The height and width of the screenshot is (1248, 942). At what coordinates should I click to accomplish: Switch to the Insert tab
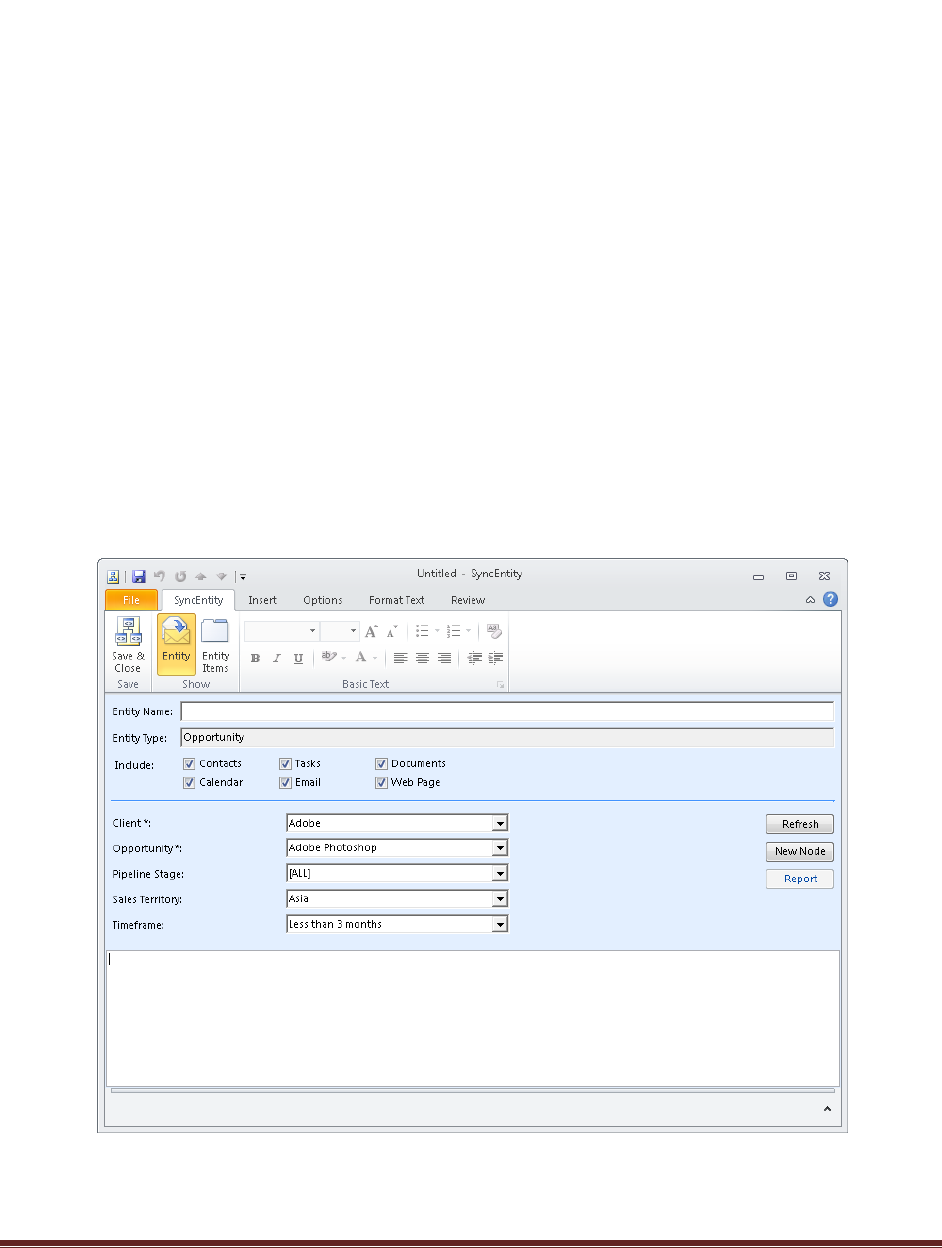[262, 600]
